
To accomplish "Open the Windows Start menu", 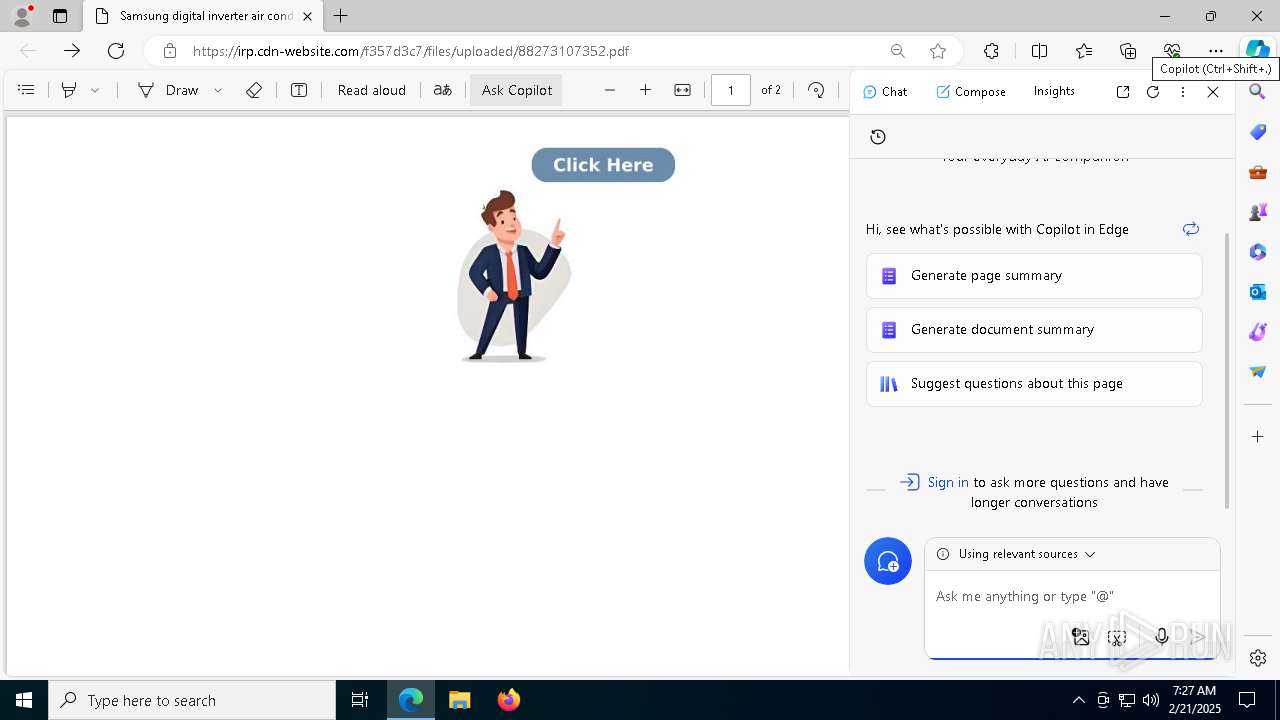I will pos(24,700).
